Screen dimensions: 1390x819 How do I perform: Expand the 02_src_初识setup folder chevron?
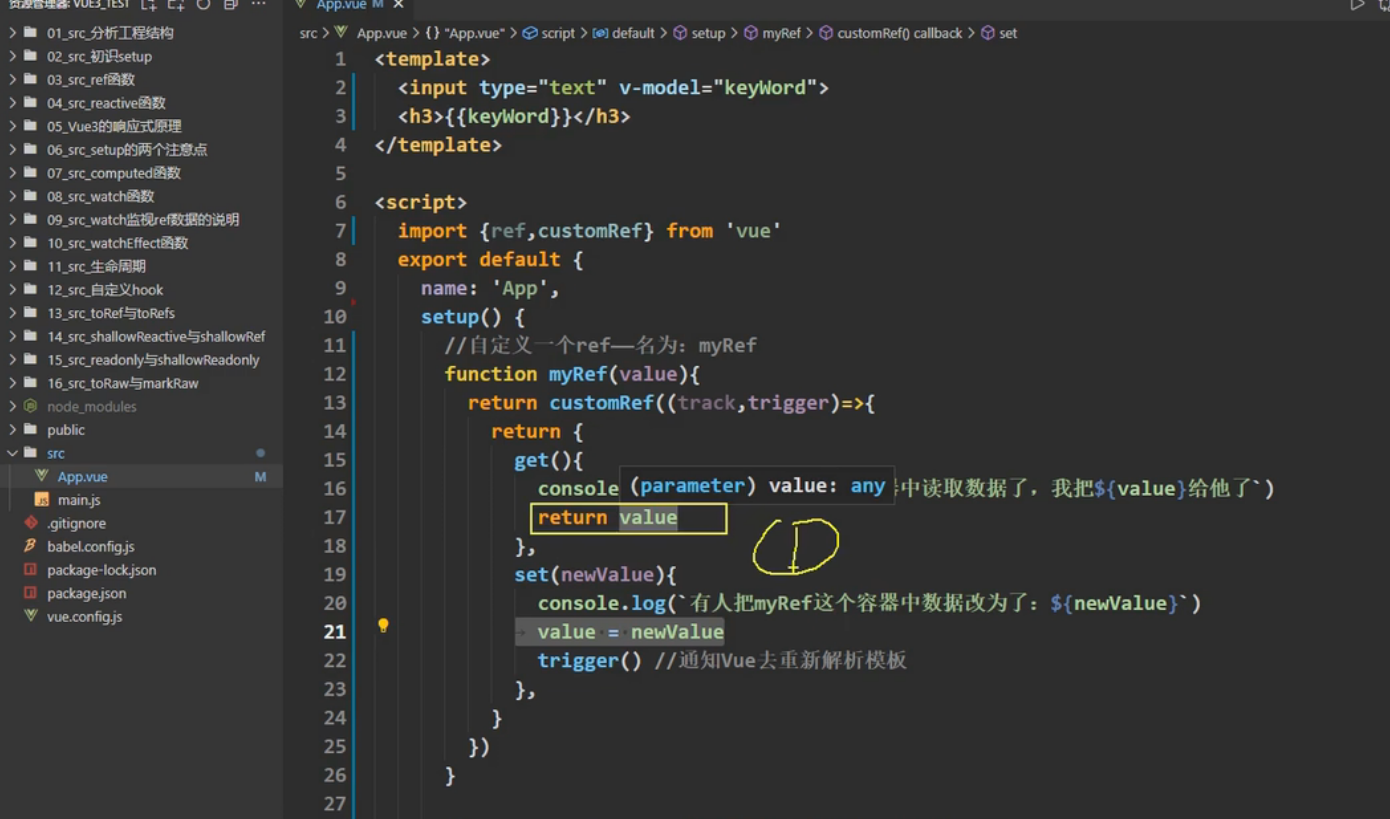click(12, 56)
